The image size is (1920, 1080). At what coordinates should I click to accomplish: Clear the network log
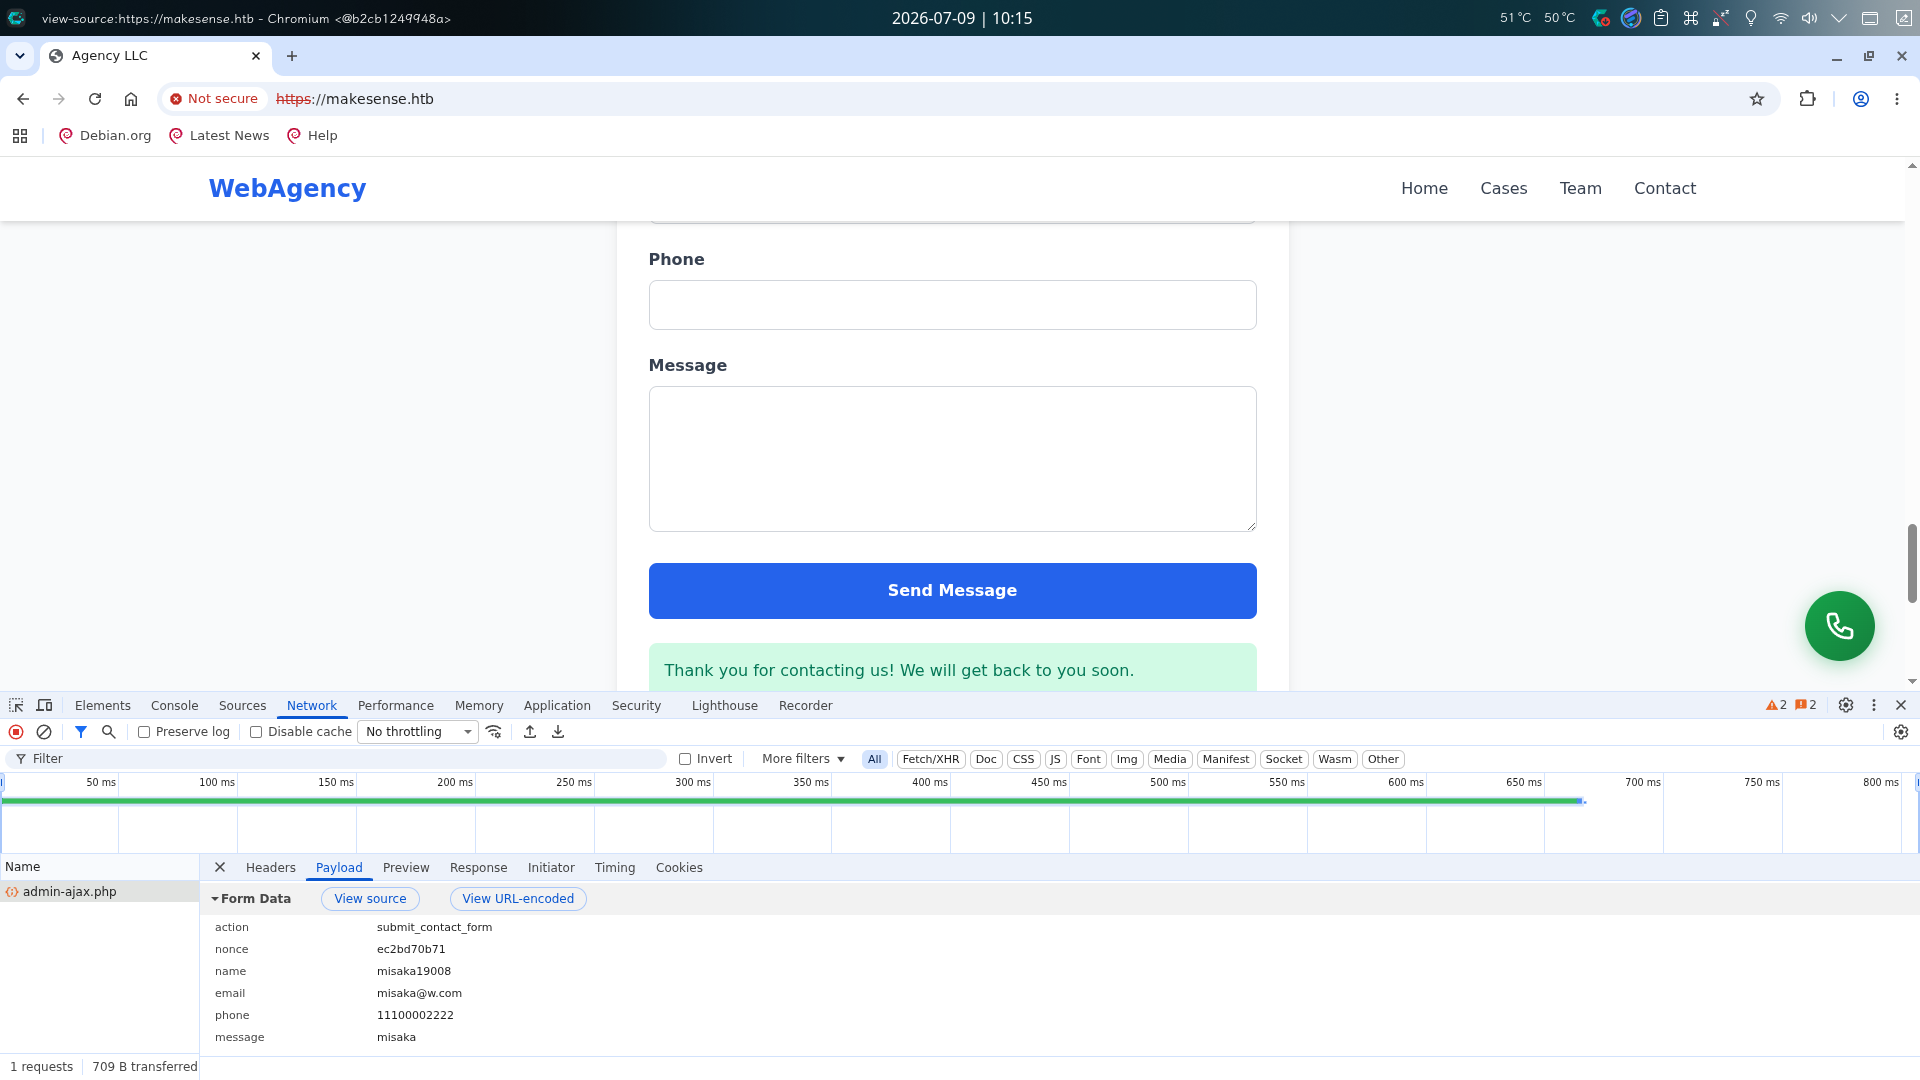pos(44,732)
